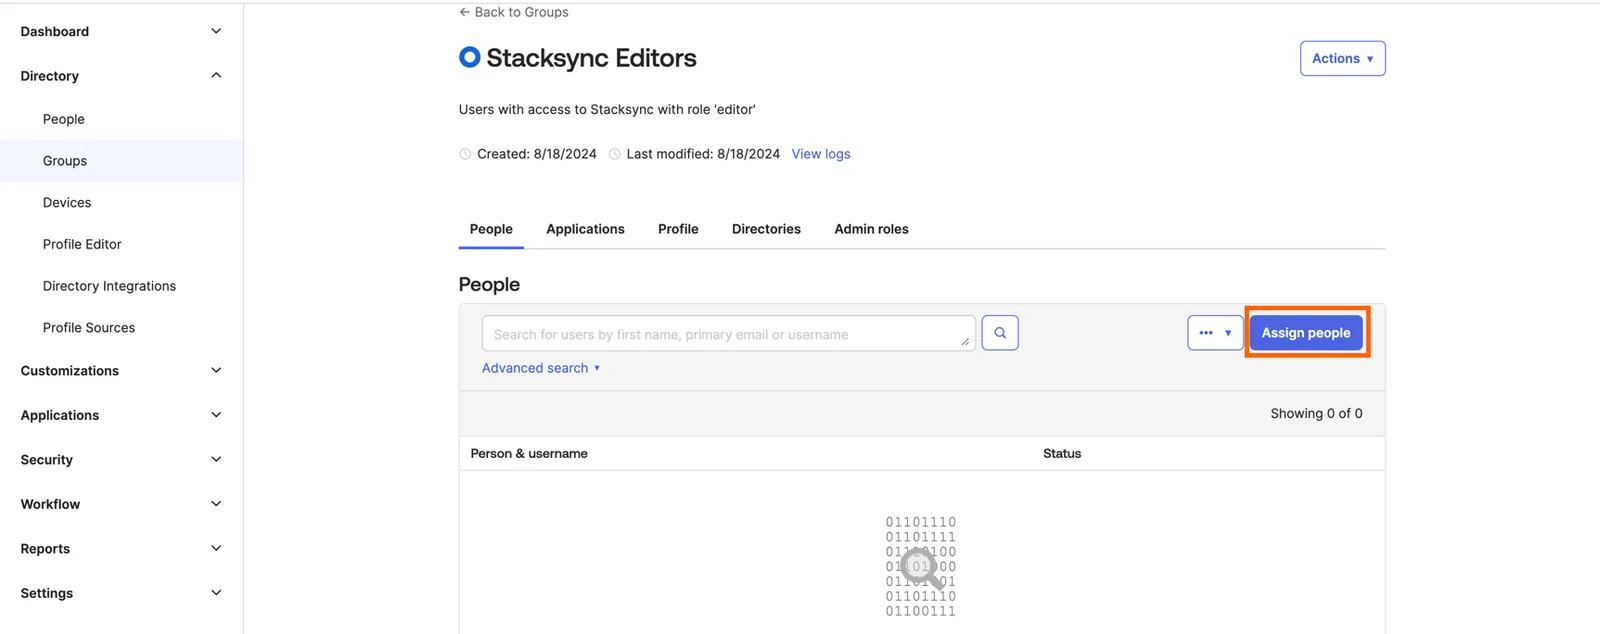Expand the Reports sidebar section
Viewport: 1600px width, 634px height.
click(x=121, y=549)
